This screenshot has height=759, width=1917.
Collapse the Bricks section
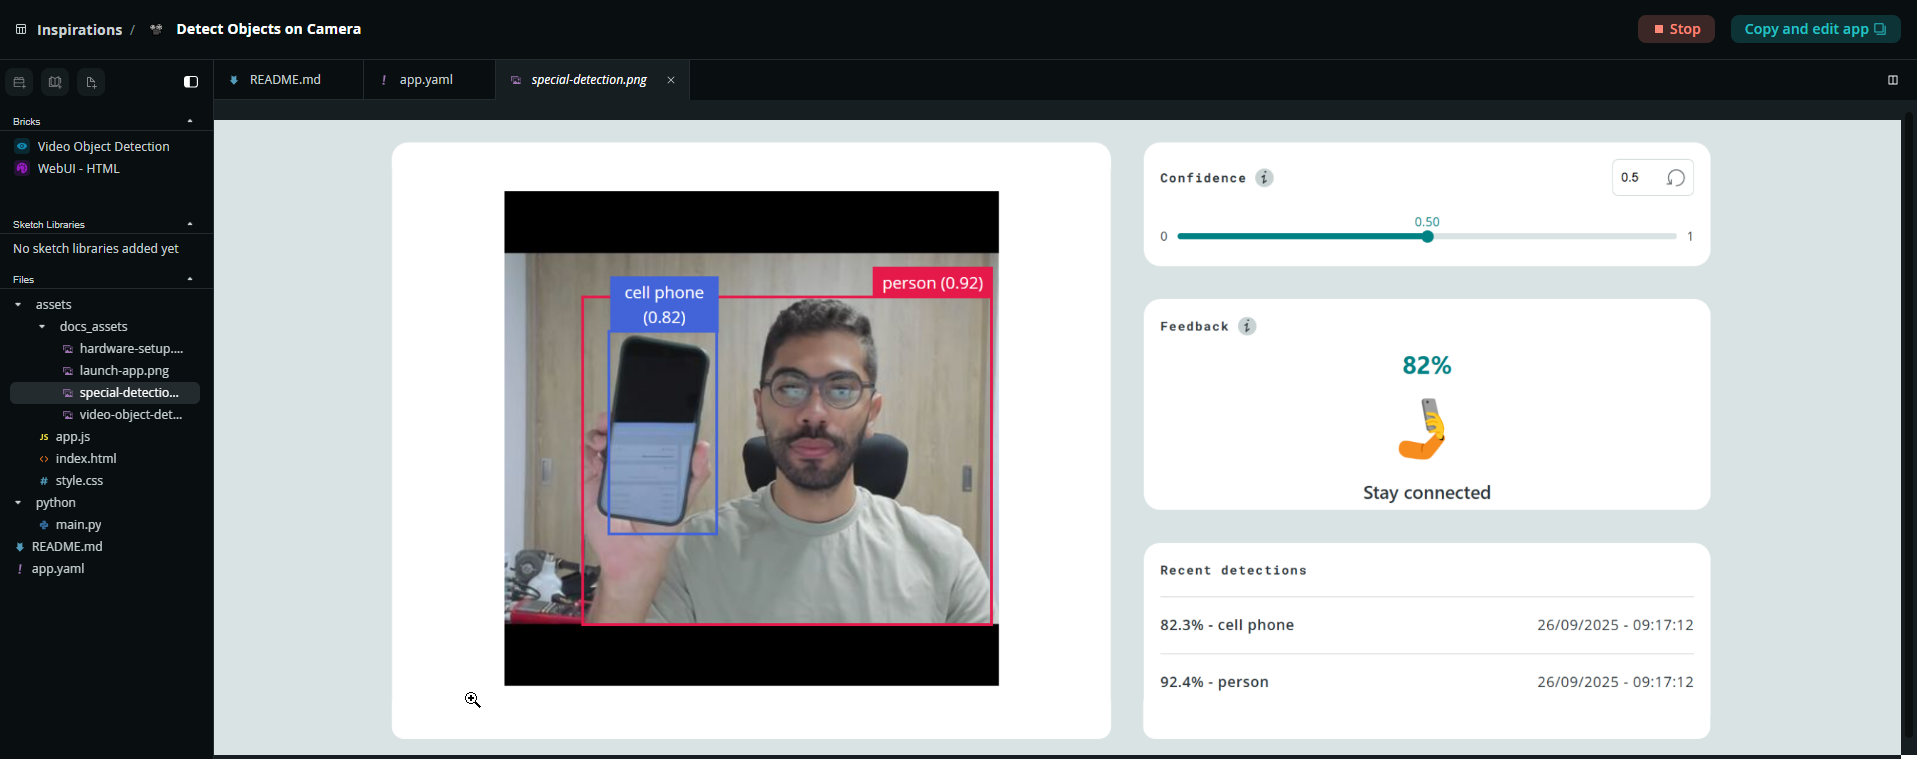[190, 121]
